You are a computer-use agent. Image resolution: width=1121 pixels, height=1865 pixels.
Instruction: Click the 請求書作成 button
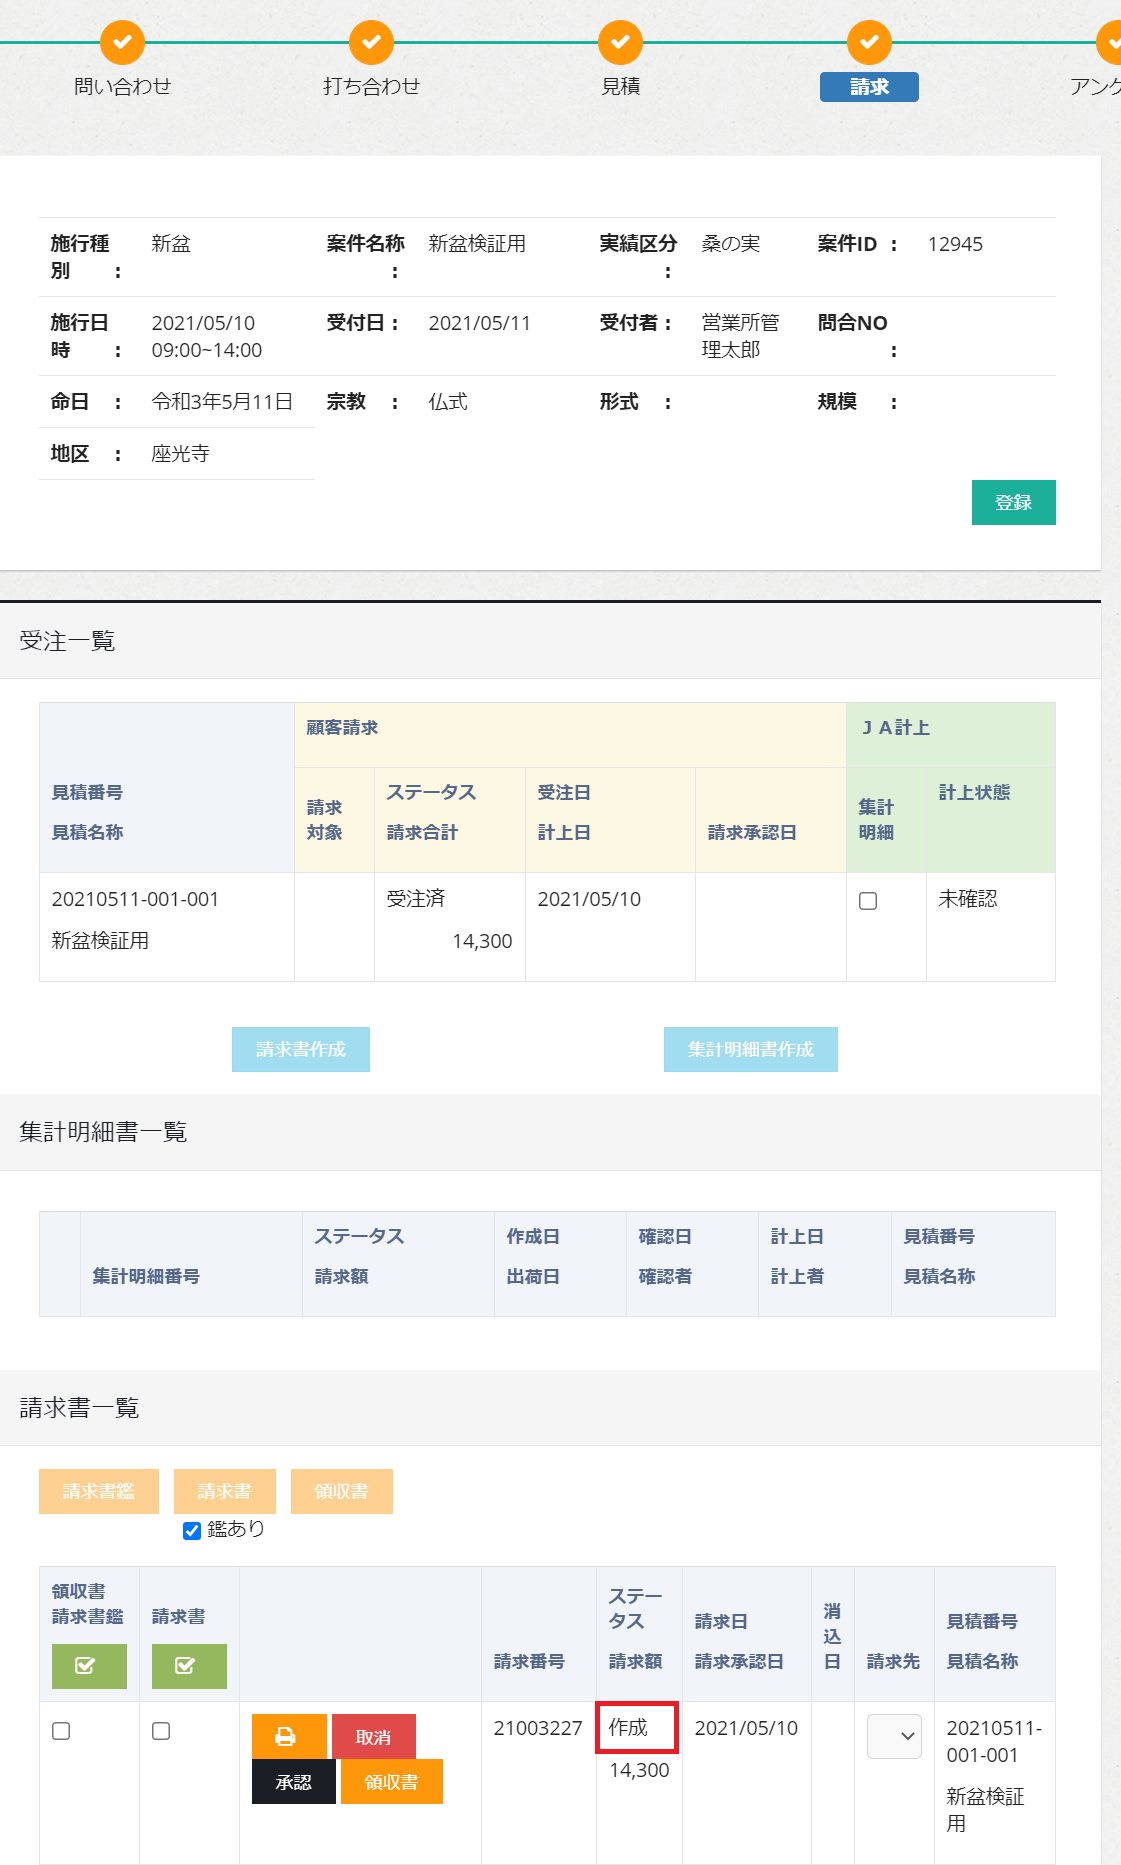click(301, 1049)
